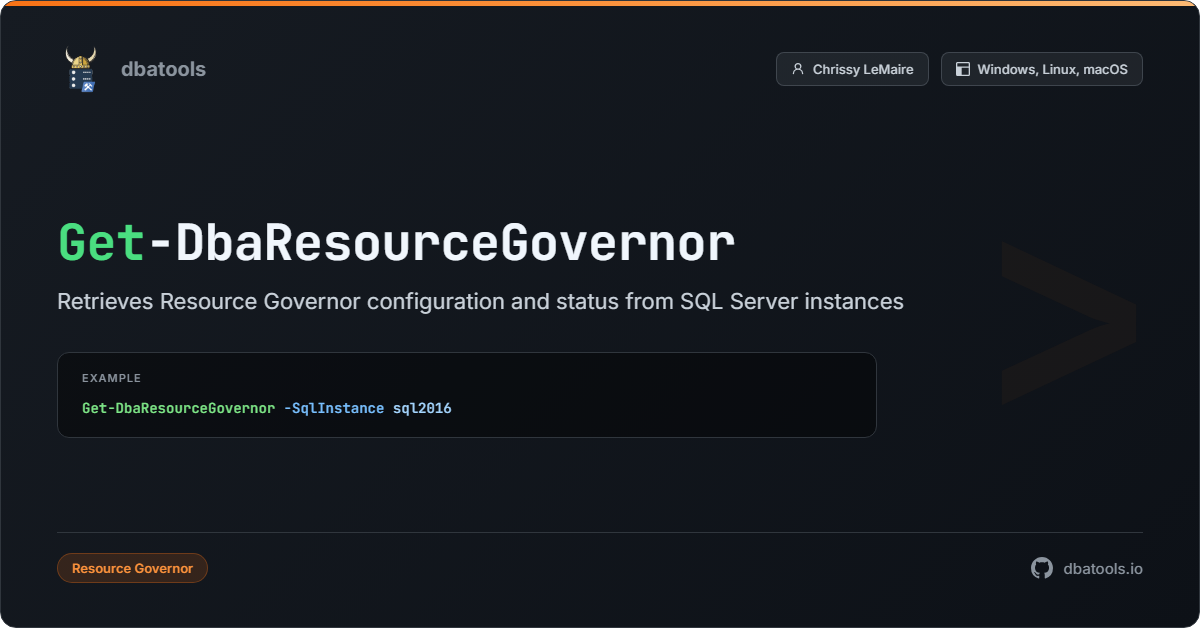Image resolution: width=1200 pixels, height=628 pixels.
Task: Select the Resource Governor tag pill
Action: 133,568
